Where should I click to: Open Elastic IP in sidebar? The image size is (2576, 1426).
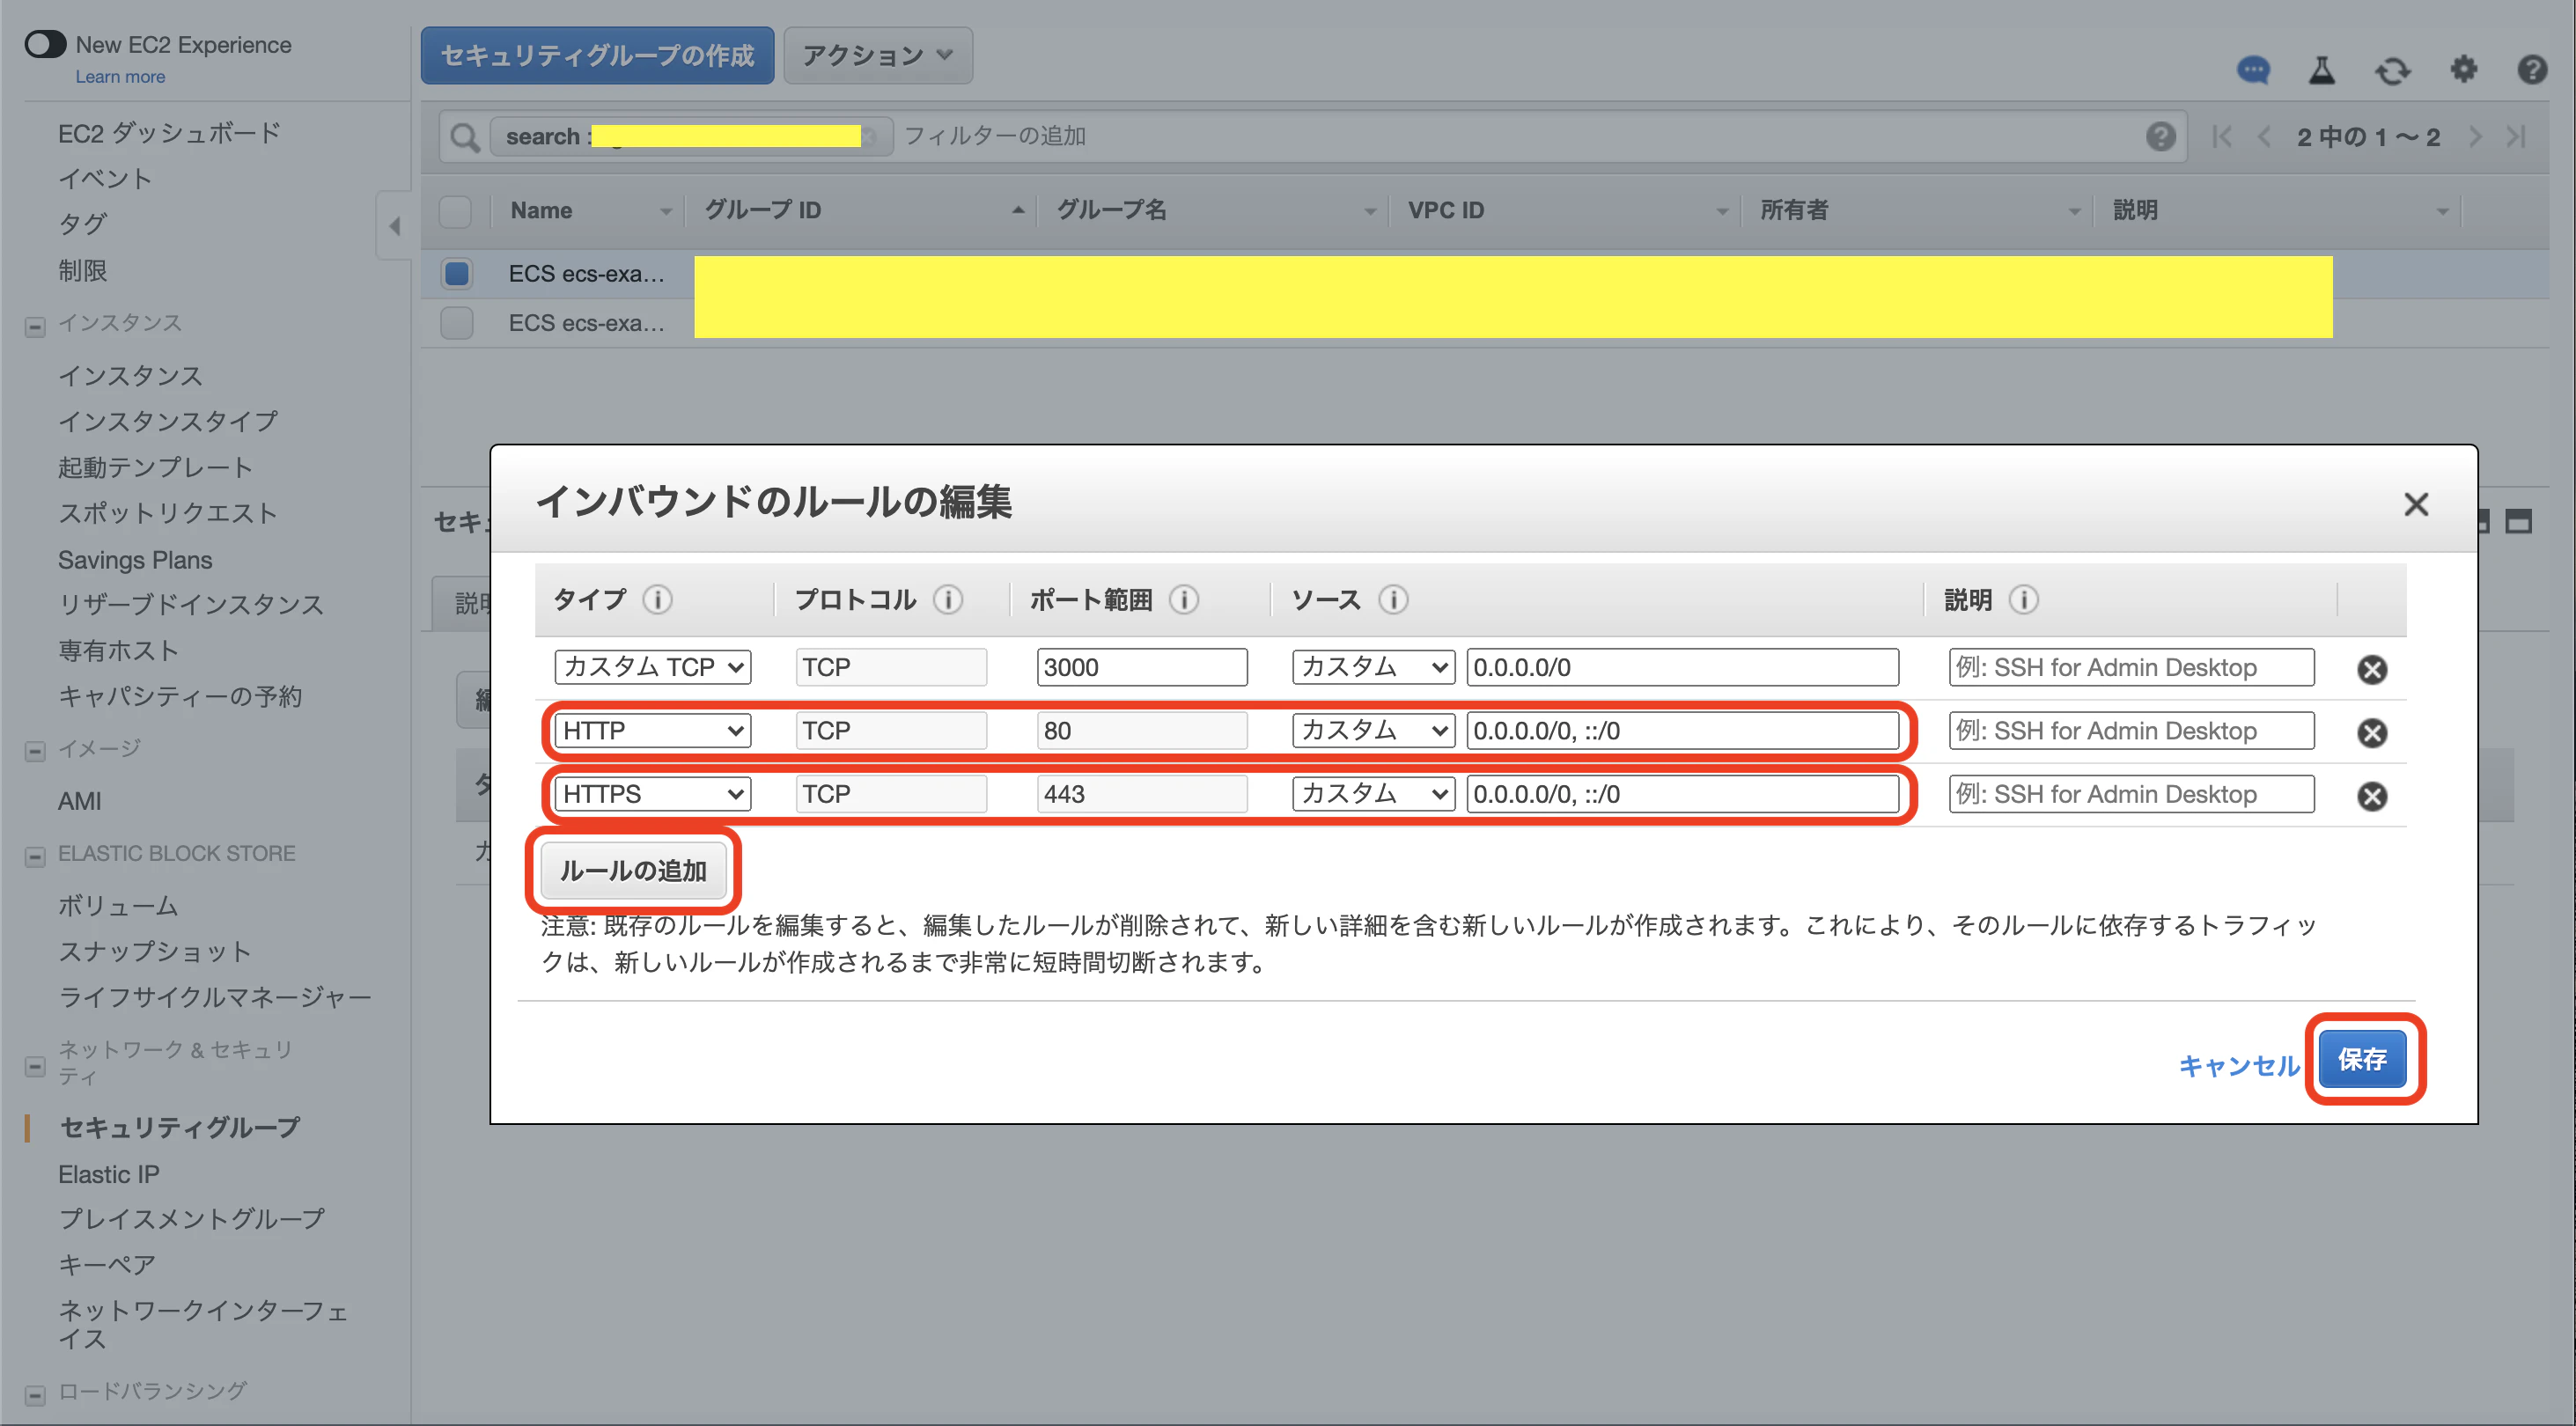[x=108, y=1174]
